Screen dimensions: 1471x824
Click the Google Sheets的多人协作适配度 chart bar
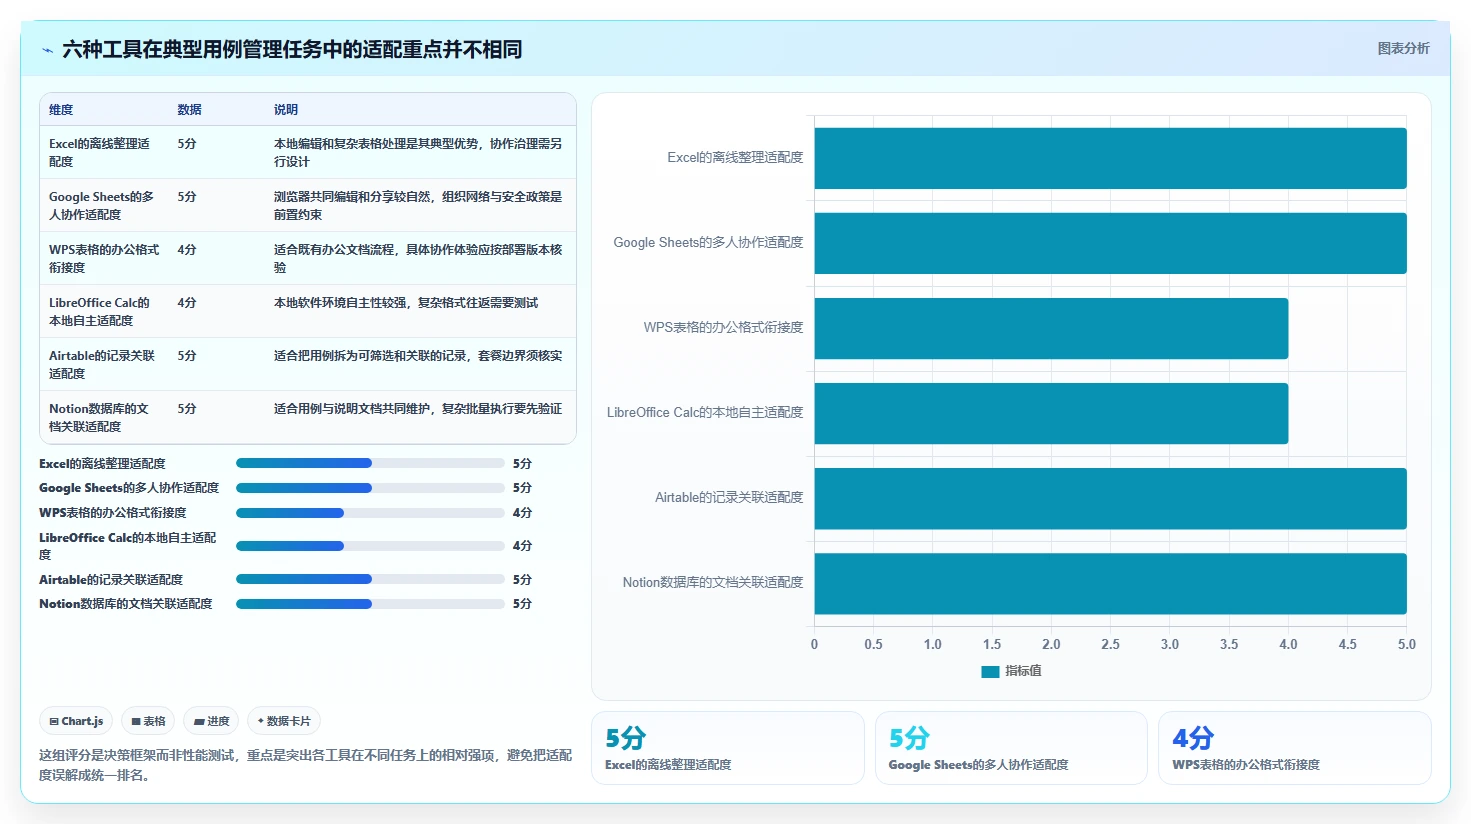pyautogui.click(x=1110, y=243)
